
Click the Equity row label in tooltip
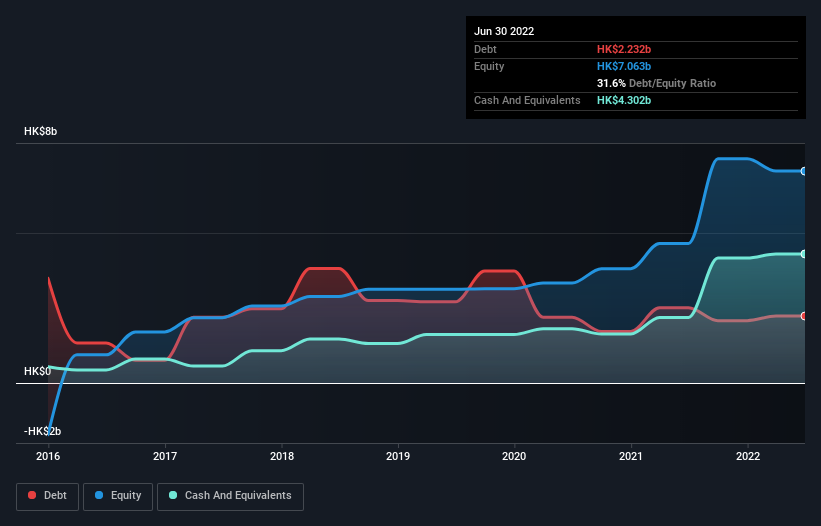click(x=489, y=66)
